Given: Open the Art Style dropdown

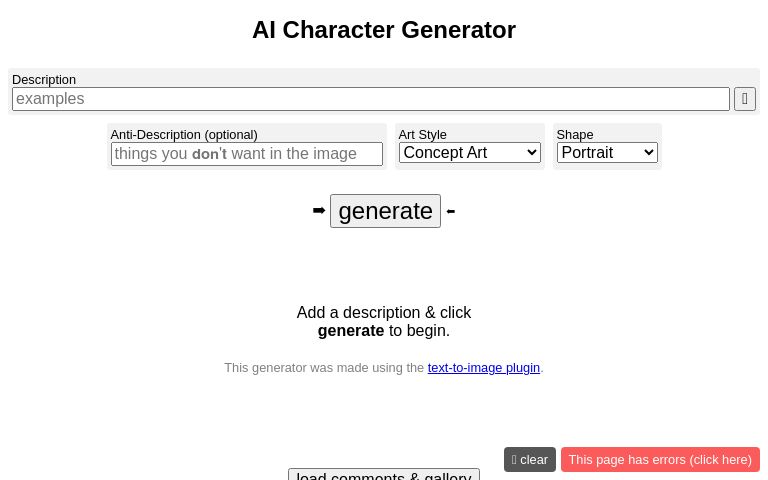Looking at the screenshot, I should [x=469, y=153].
